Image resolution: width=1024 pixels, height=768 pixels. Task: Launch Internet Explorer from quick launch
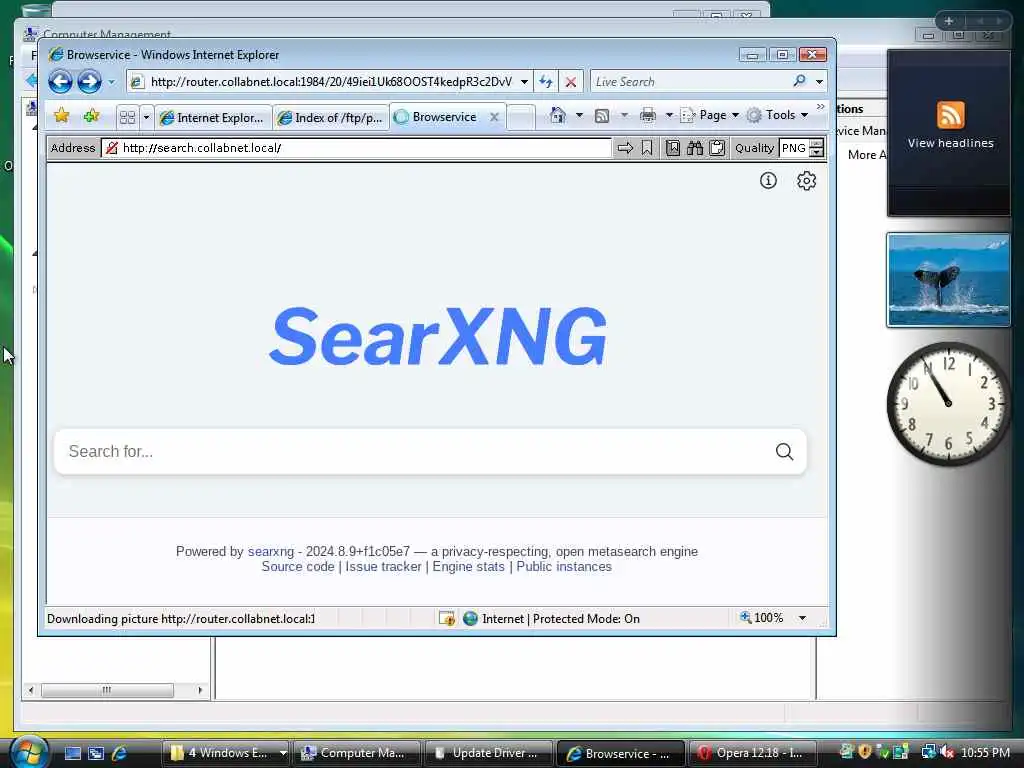pyautogui.click(x=119, y=753)
